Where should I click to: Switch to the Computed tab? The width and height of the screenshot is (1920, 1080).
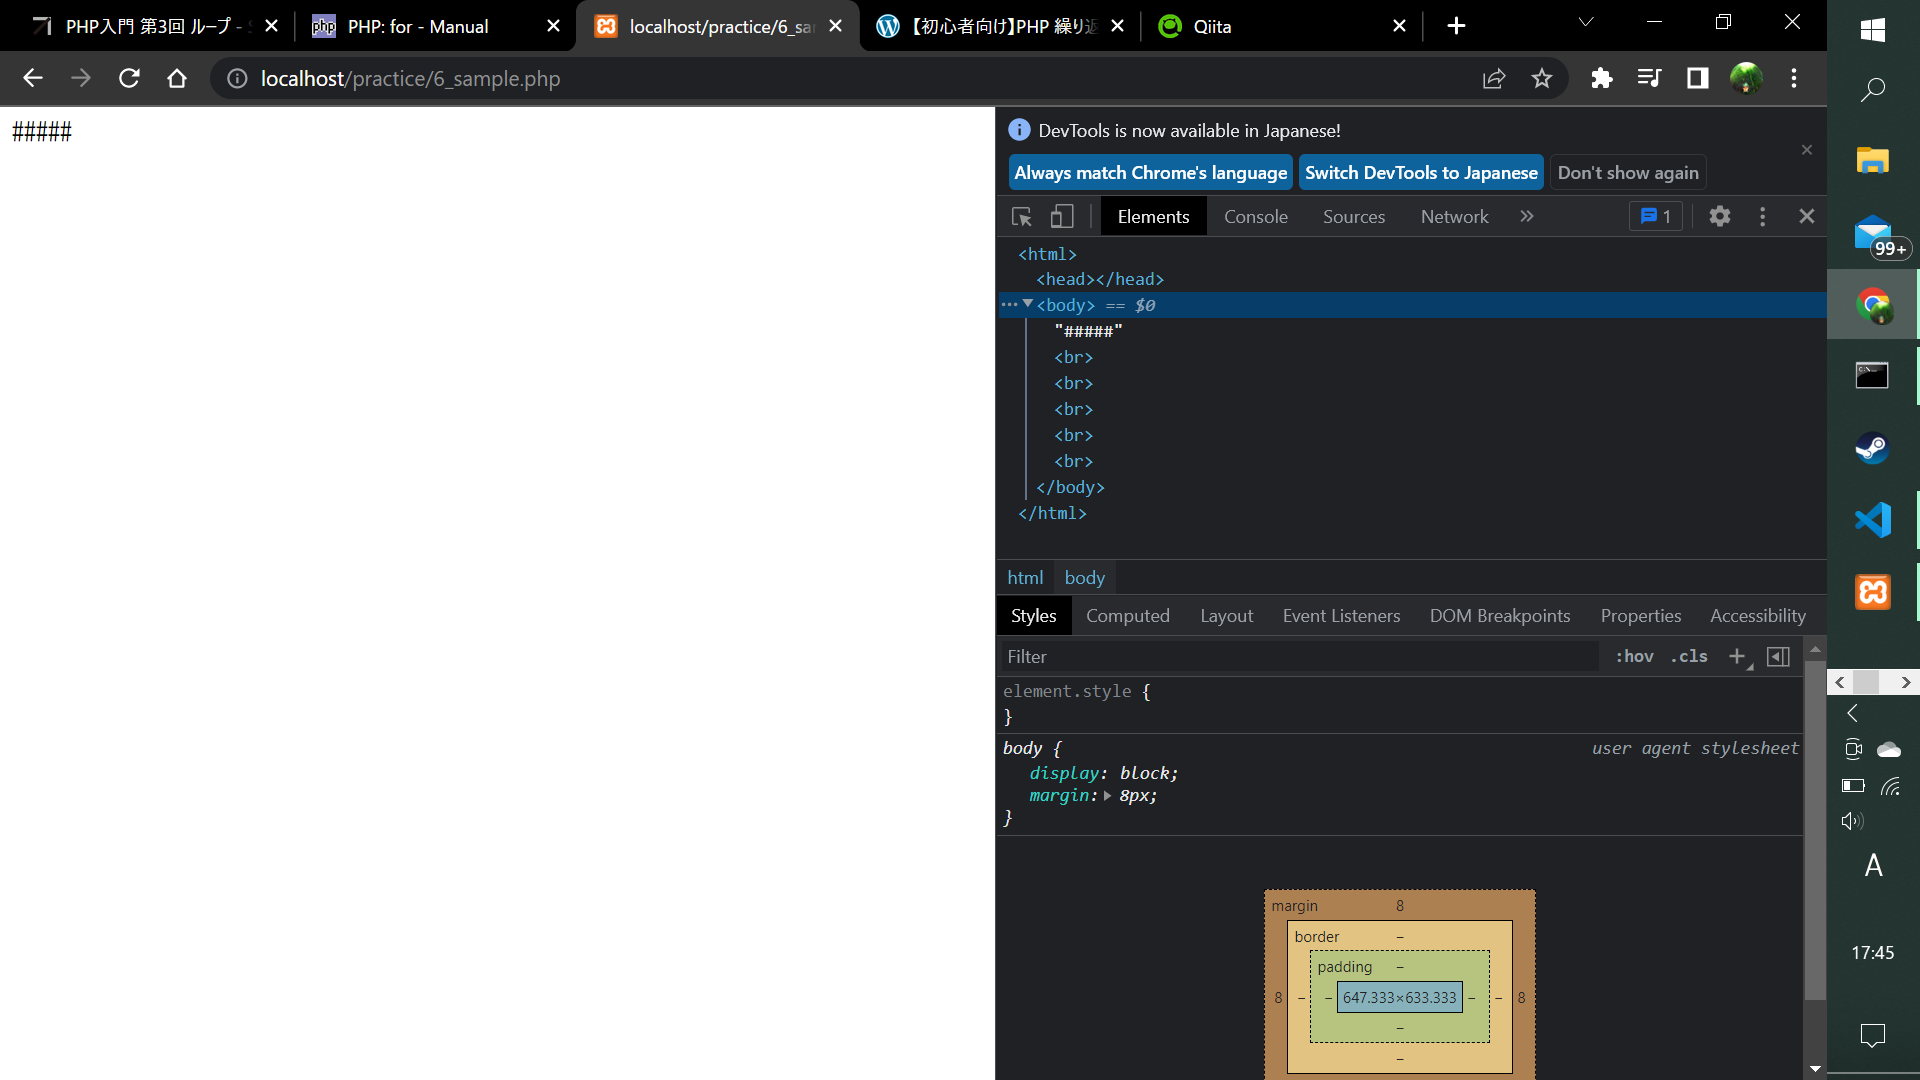pyautogui.click(x=1127, y=616)
